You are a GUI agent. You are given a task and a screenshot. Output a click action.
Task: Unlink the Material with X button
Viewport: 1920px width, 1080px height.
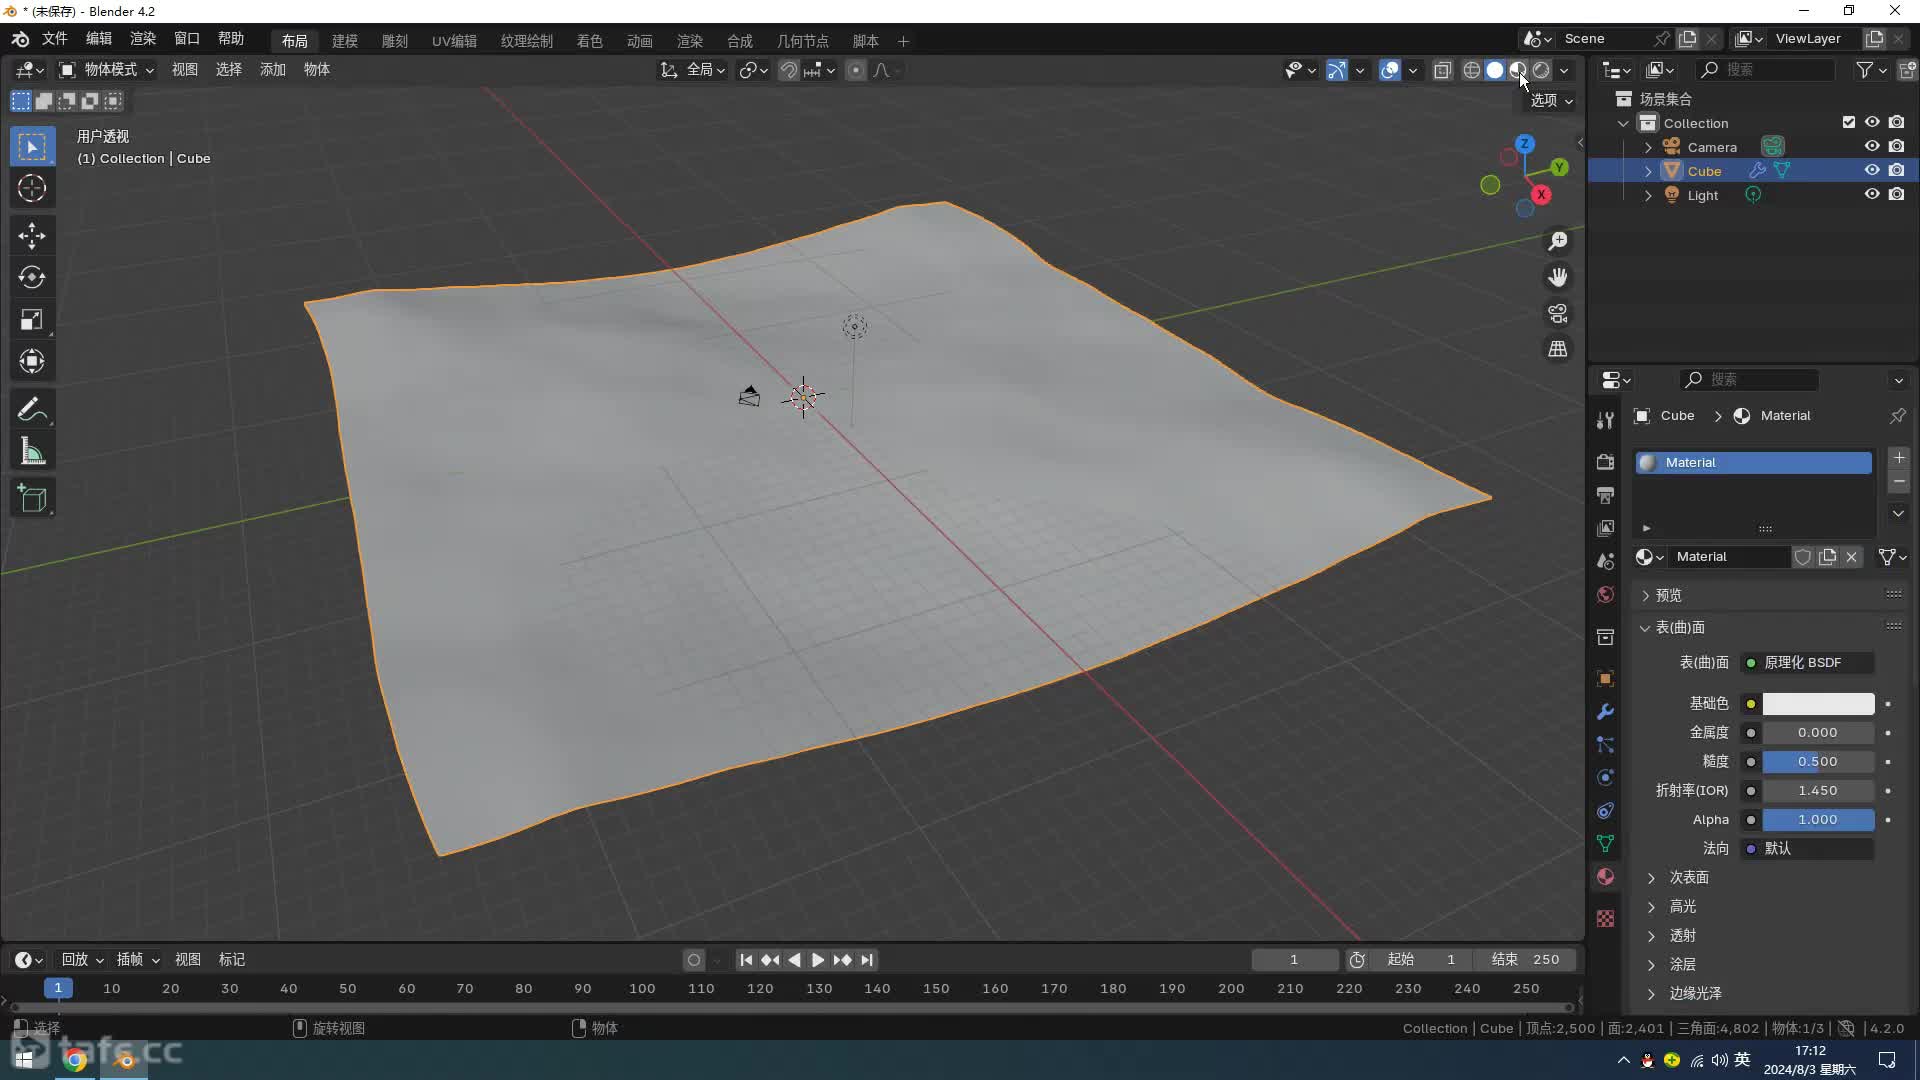(x=1852, y=557)
